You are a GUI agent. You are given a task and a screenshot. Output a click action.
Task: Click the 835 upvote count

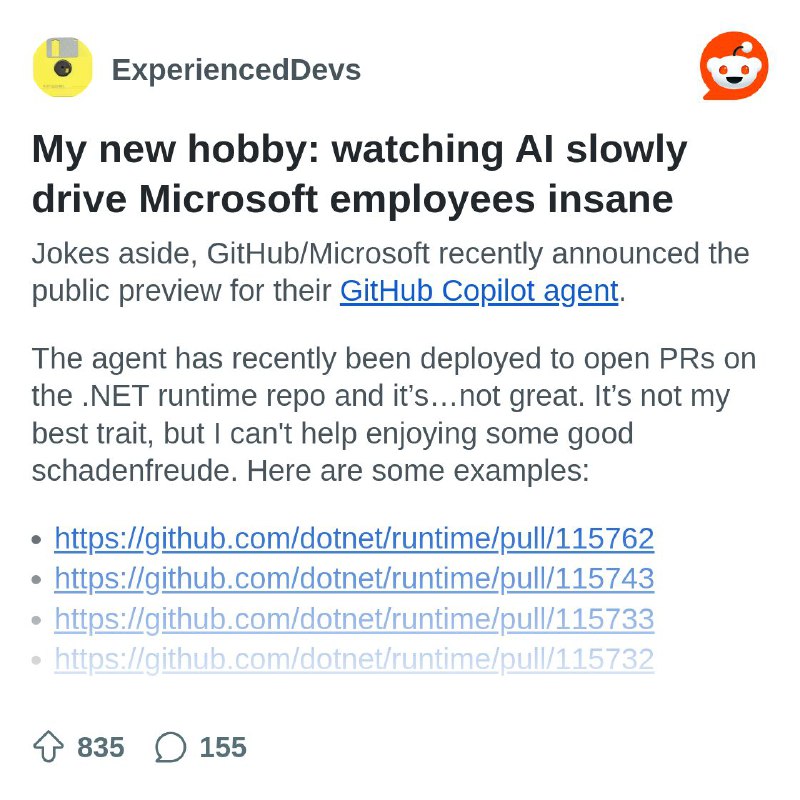99,747
